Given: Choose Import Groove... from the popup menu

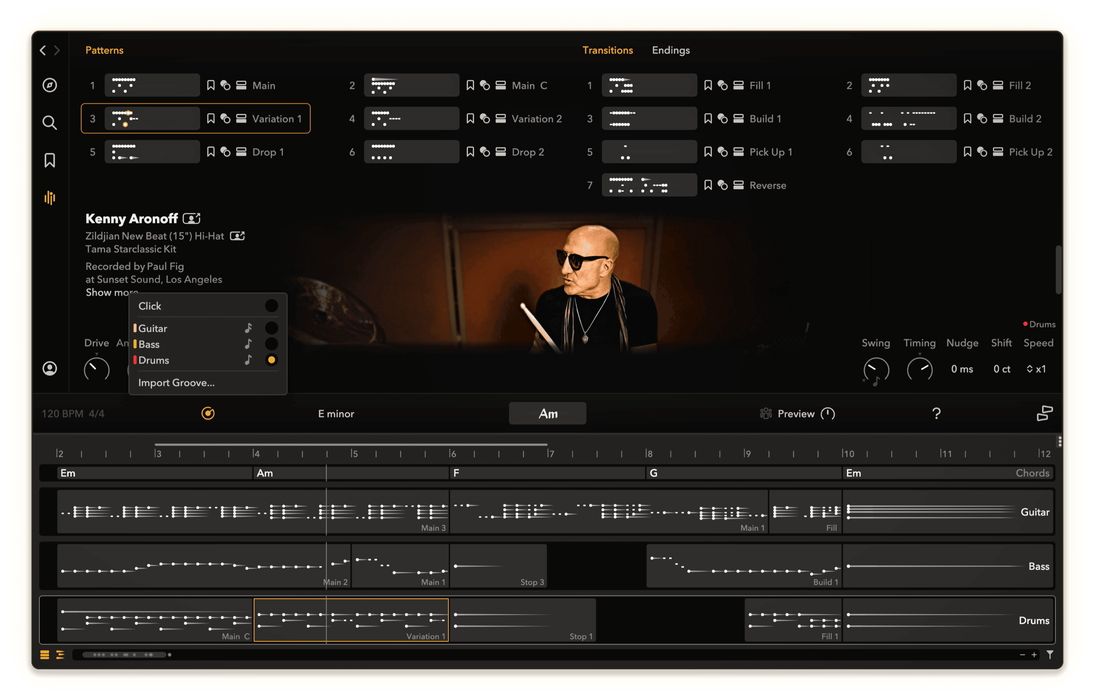Looking at the screenshot, I should [176, 383].
